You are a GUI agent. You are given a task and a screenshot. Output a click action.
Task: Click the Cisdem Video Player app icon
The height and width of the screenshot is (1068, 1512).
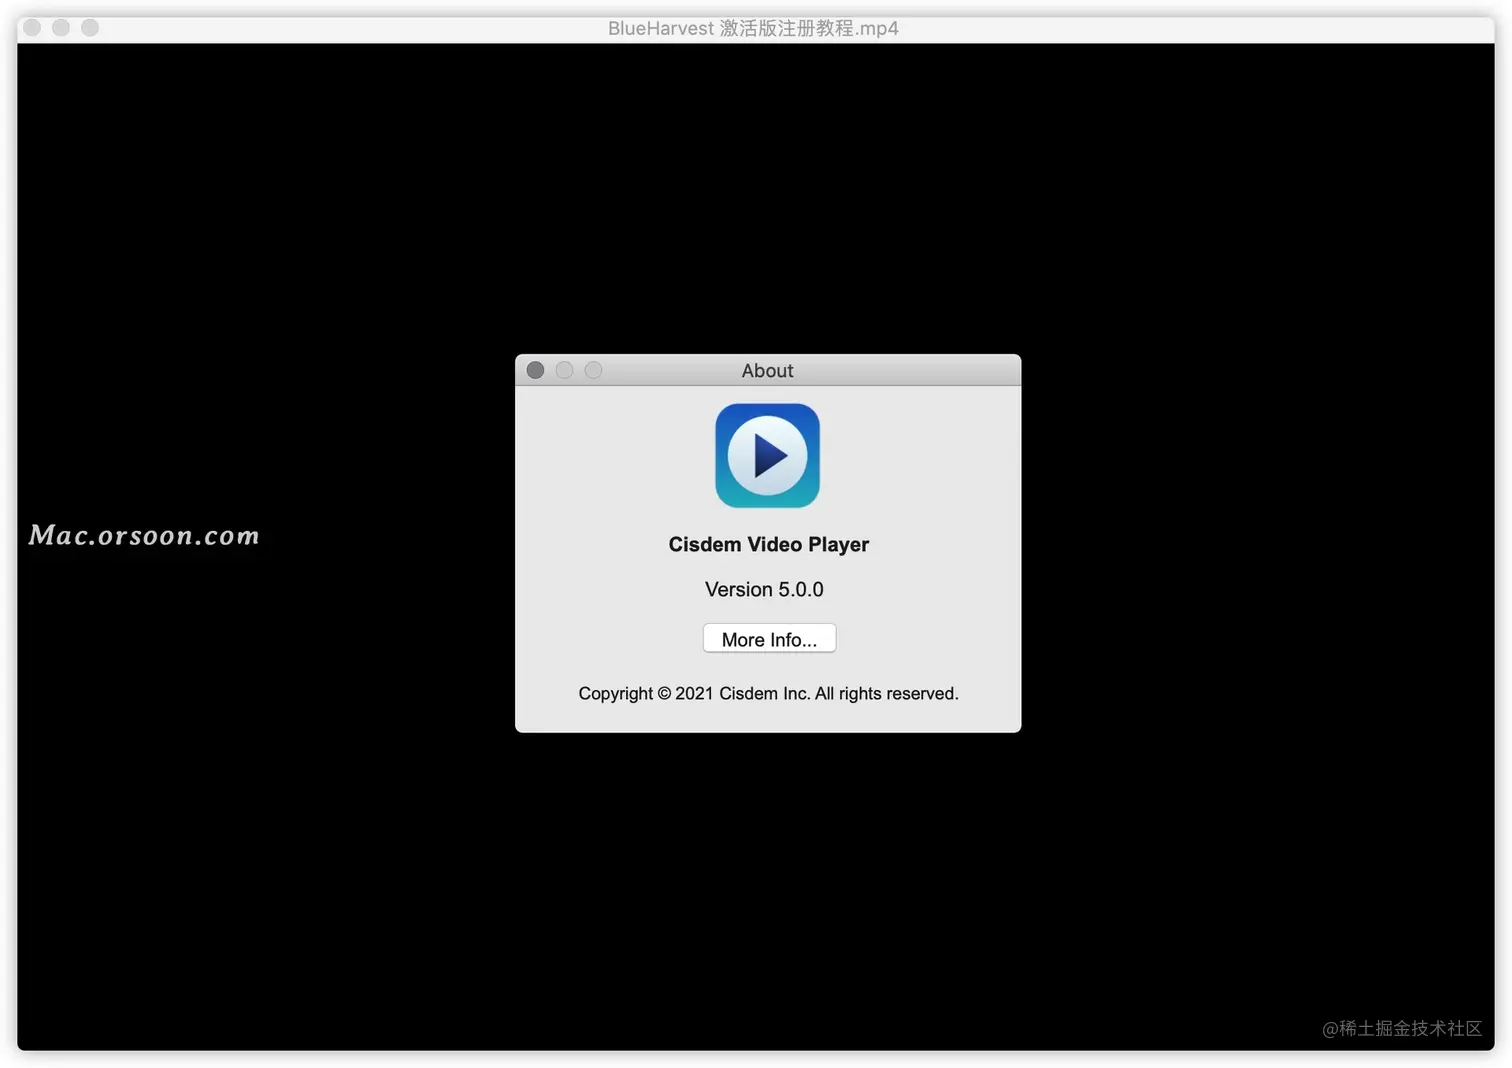coord(767,456)
